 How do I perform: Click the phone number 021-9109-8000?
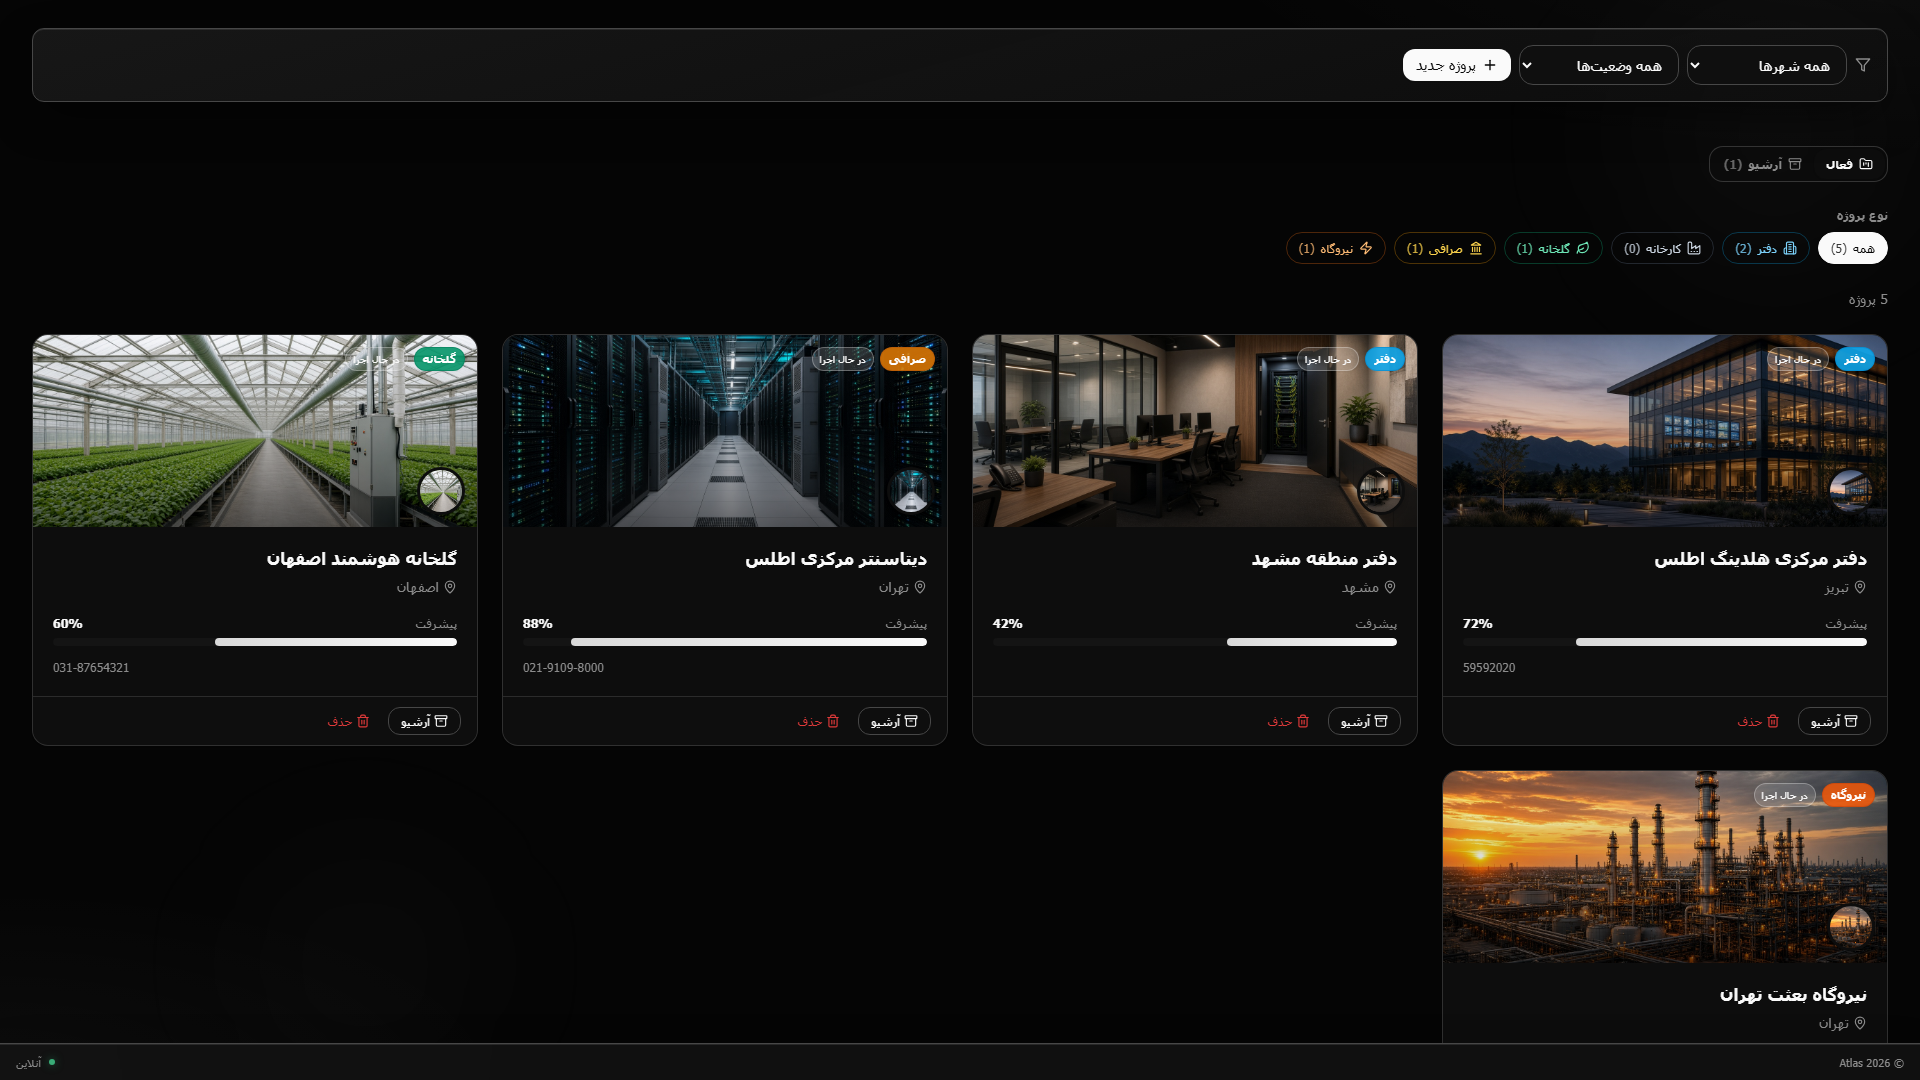[x=563, y=668]
